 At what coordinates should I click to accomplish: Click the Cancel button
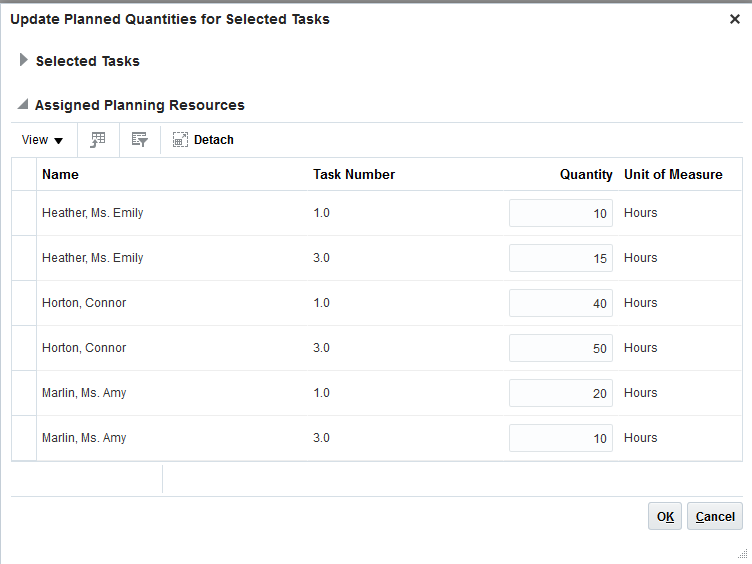[x=715, y=517]
